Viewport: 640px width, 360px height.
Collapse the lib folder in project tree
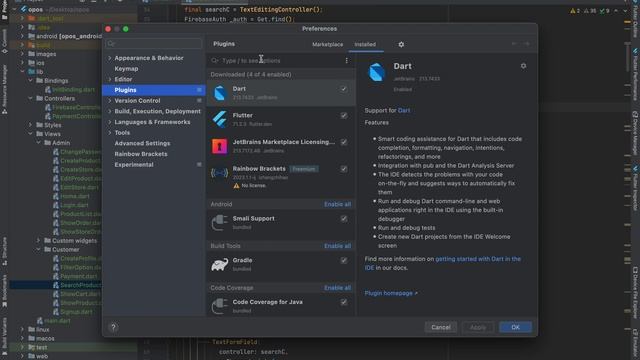22,72
